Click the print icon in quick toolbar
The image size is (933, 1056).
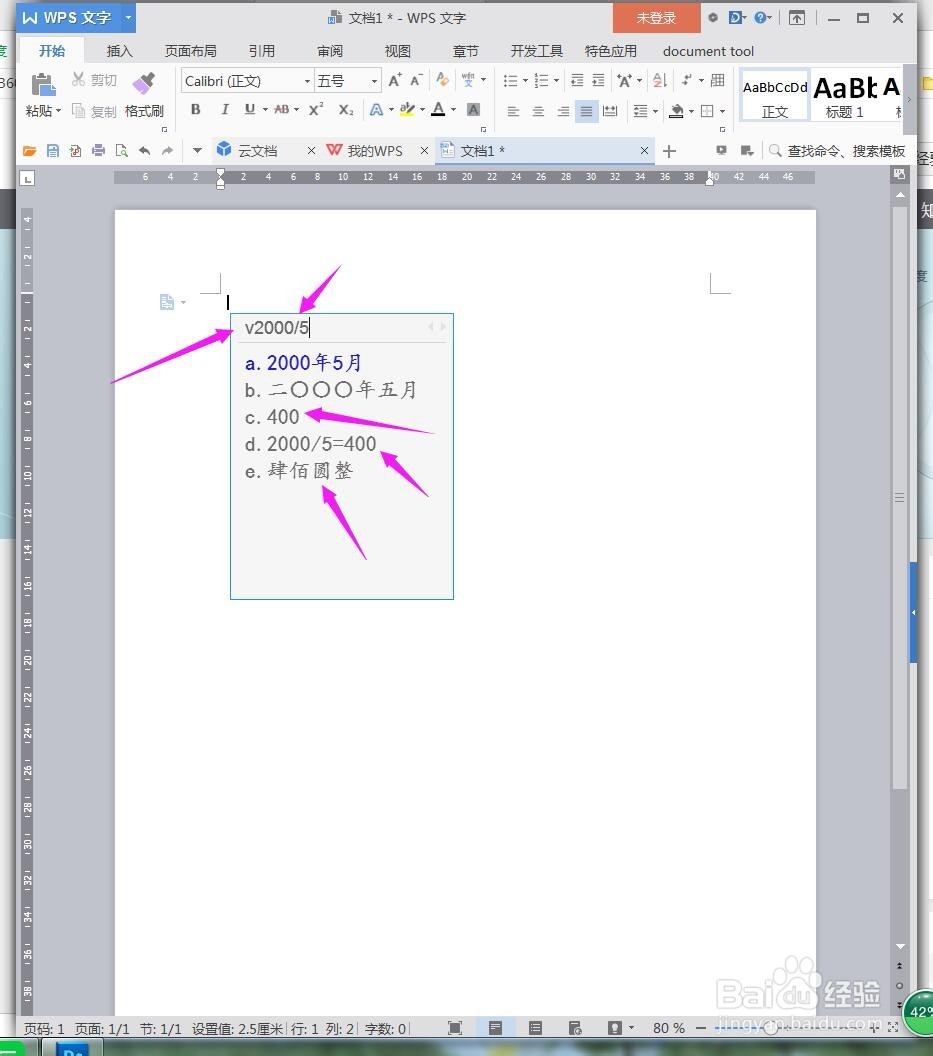coord(98,151)
